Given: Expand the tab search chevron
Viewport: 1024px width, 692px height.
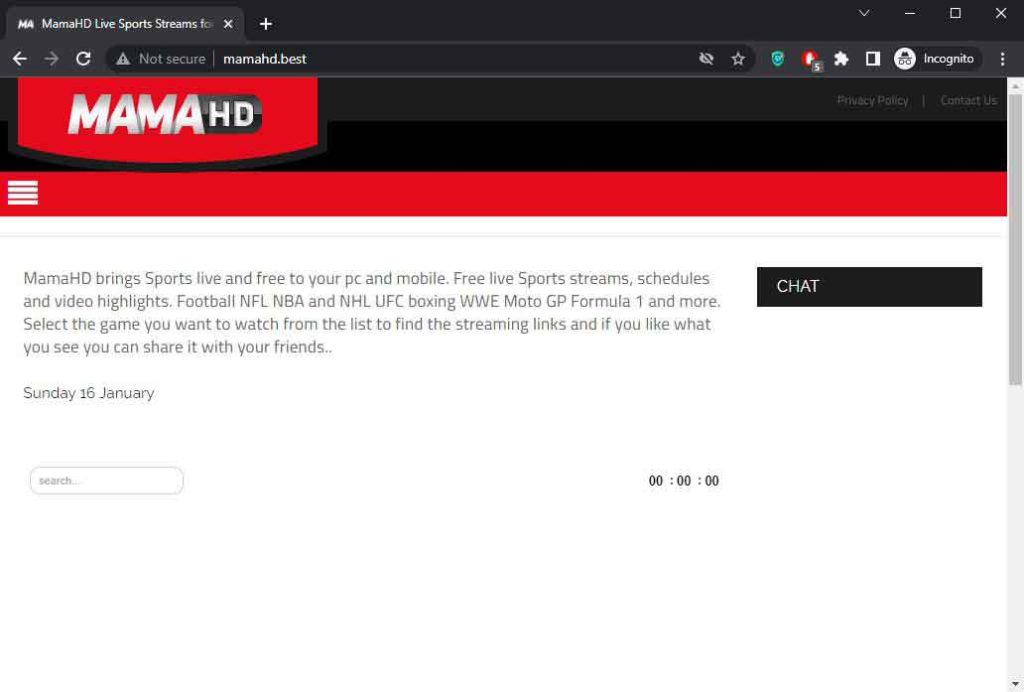Looking at the screenshot, I should [864, 13].
